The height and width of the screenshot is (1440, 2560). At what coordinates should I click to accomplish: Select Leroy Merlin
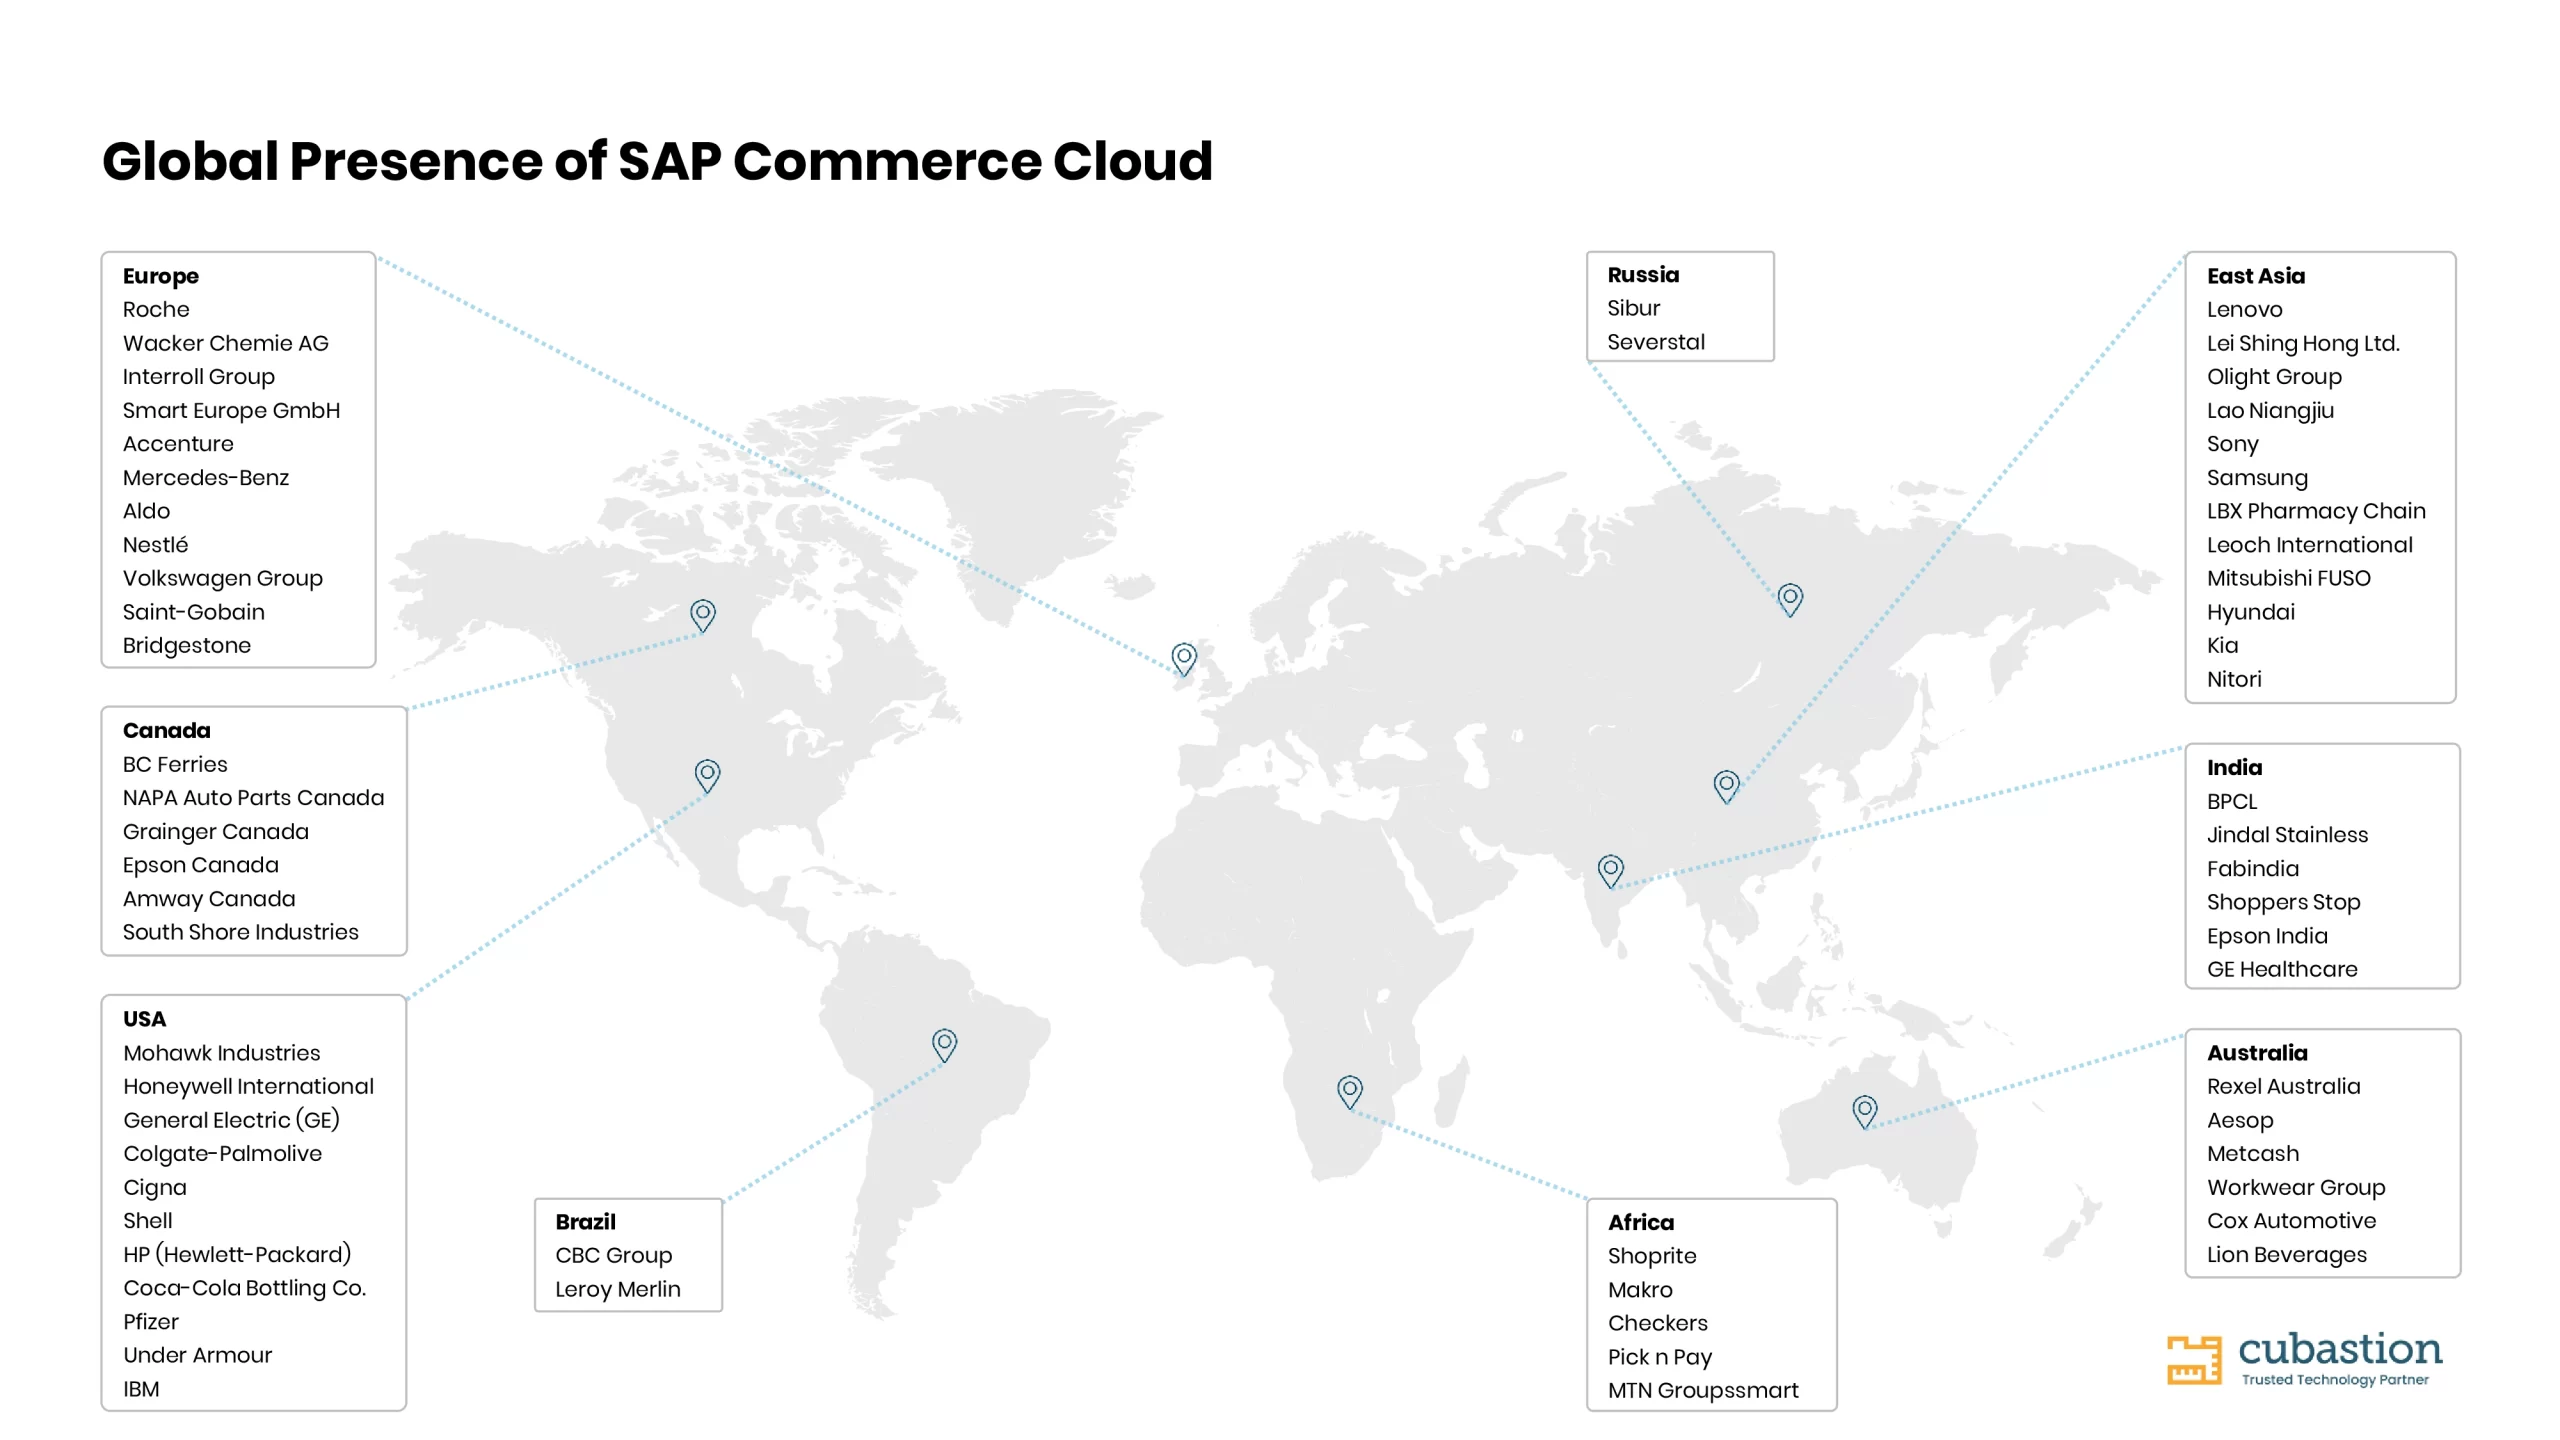618,1290
